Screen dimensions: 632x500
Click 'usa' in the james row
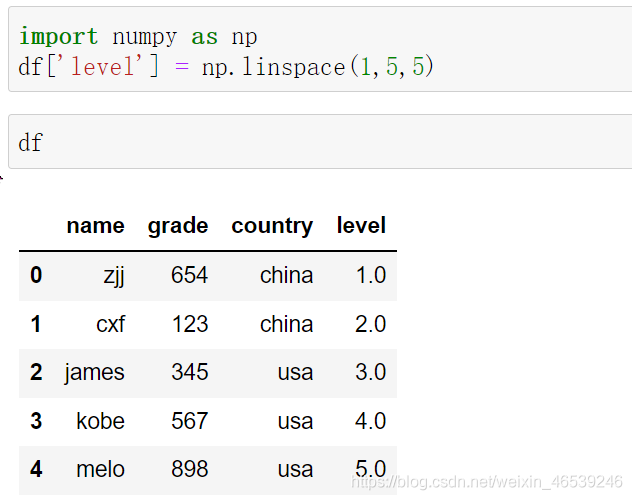pyautogui.click(x=295, y=373)
